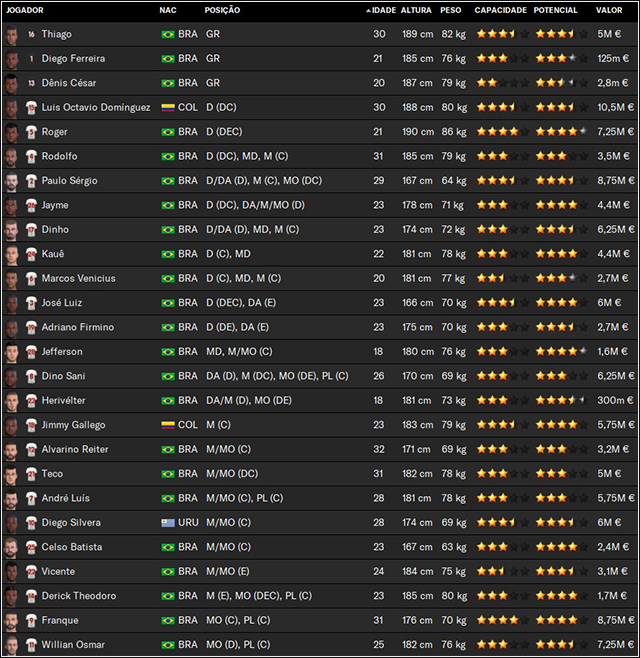This screenshot has width=640, height=658.
Task: Sort by the ALTURA column header
Action: (416, 10)
